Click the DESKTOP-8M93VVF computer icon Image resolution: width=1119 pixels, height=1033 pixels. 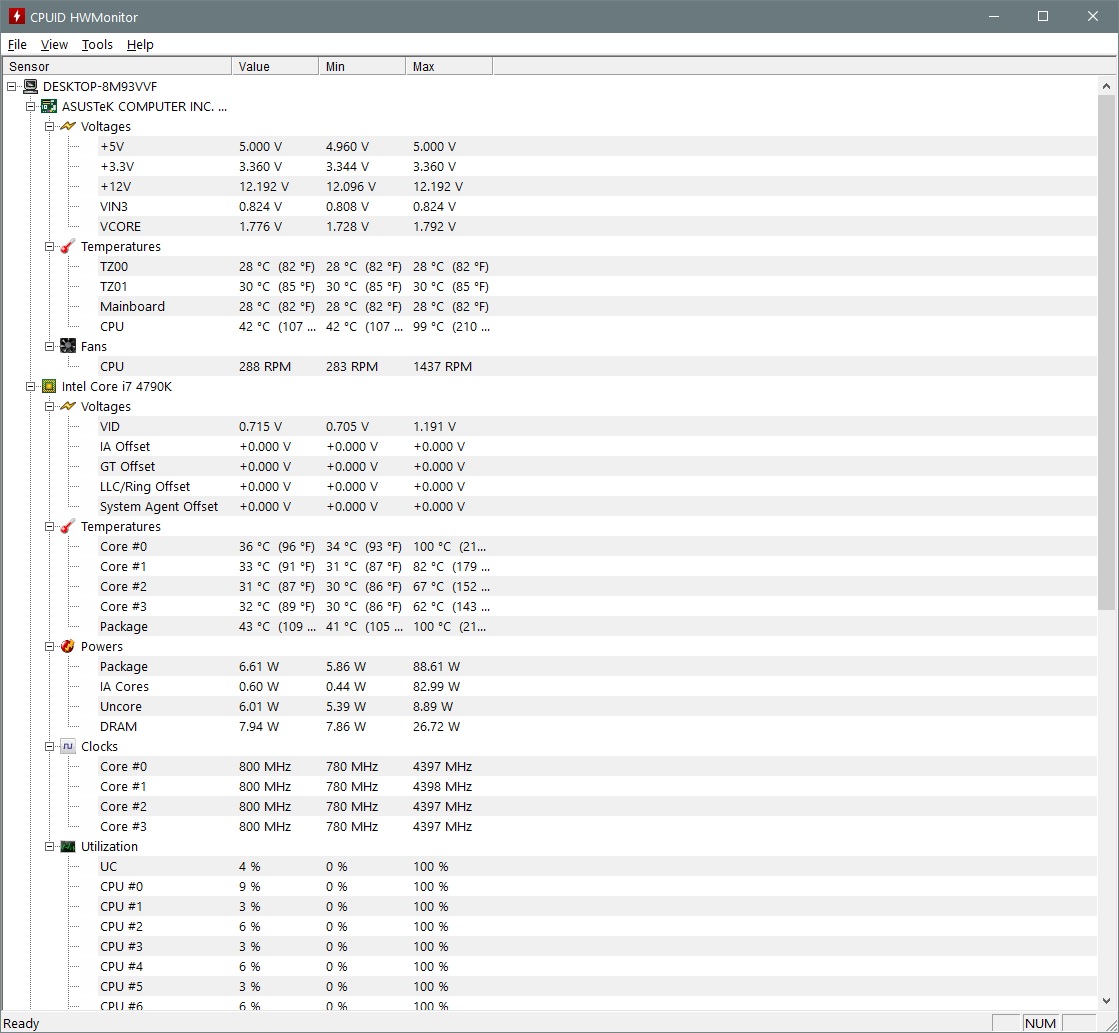click(30, 86)
